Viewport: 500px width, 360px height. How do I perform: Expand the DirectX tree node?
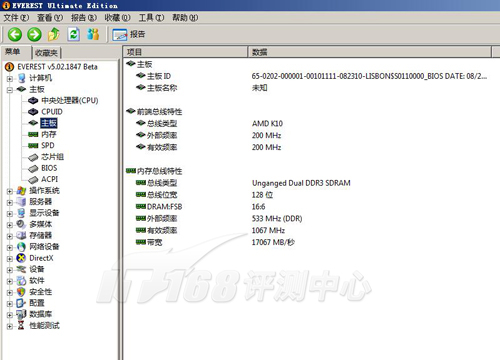[x=10, y=258]
